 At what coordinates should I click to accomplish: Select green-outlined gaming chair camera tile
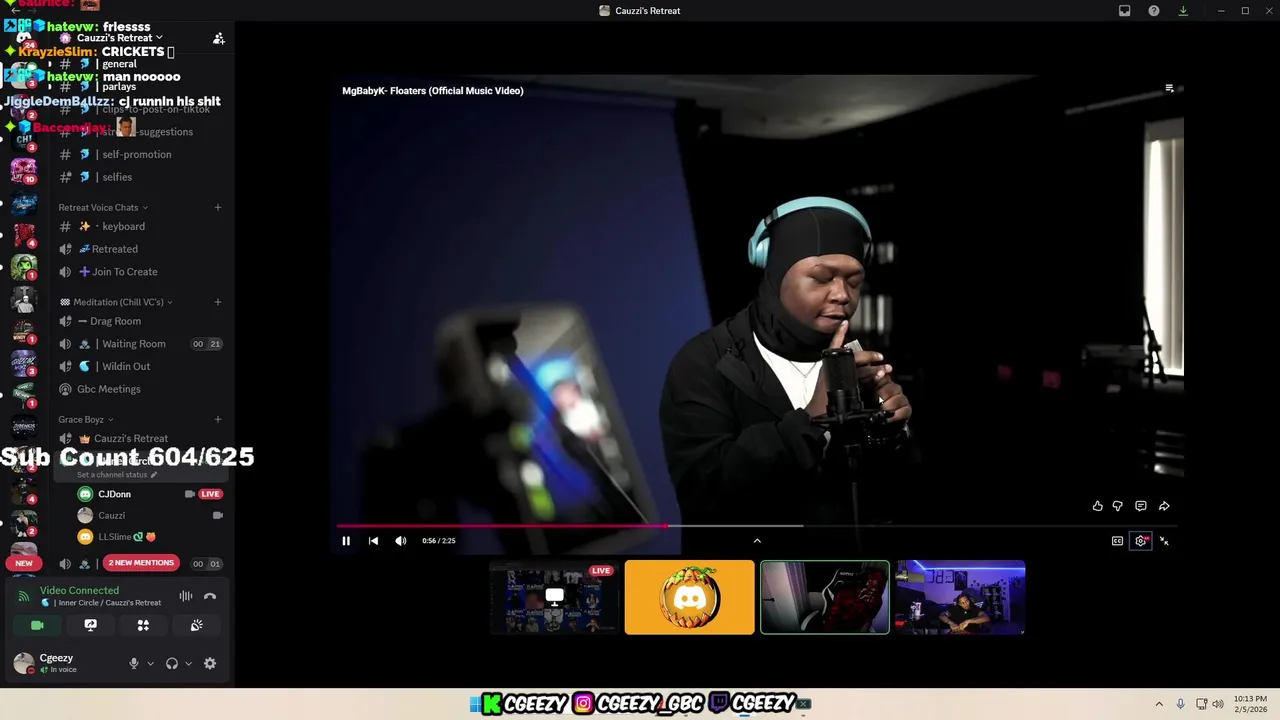[x=824, y=597]
